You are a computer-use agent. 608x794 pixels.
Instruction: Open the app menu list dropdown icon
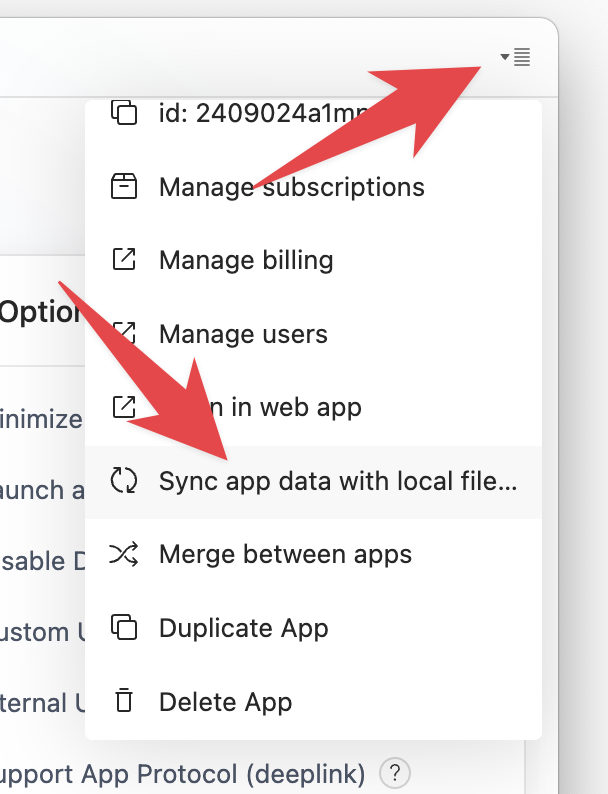tap(515, 57)
